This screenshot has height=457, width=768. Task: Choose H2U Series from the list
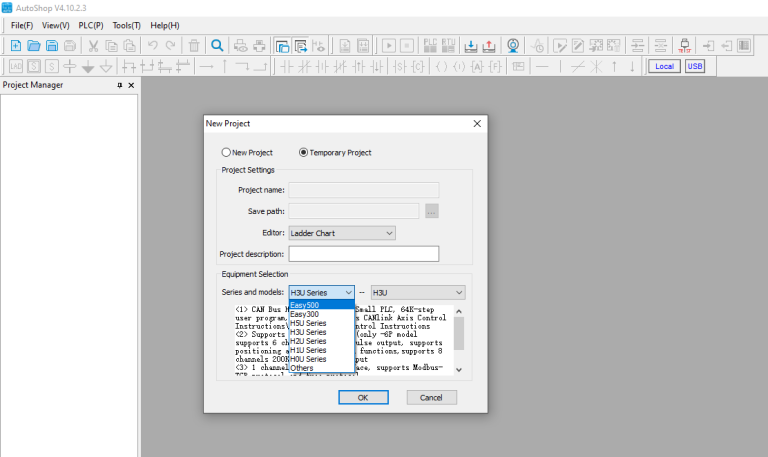[x=322, y=341]
